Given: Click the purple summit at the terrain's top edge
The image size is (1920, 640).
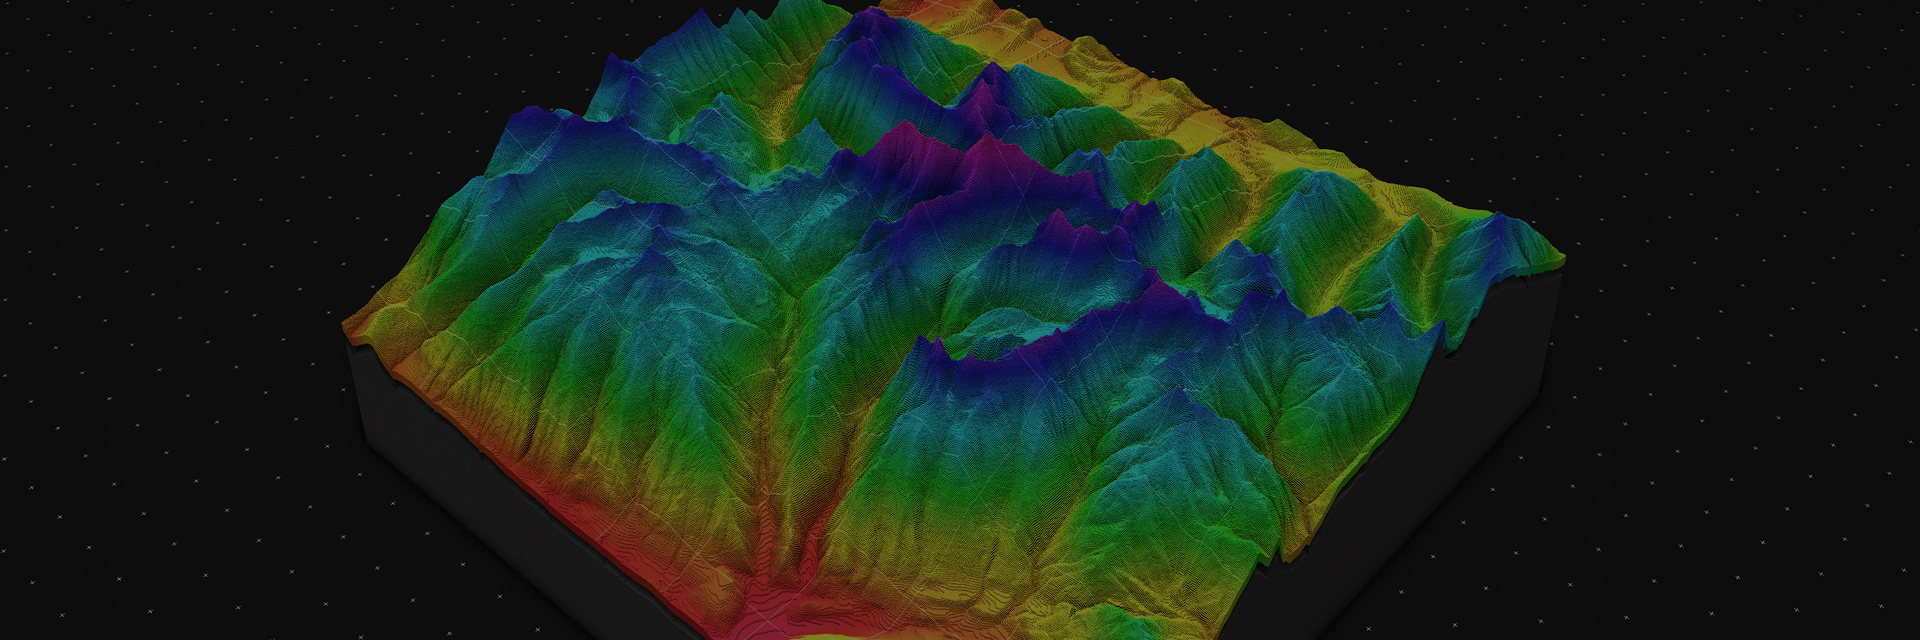Looking at the screenshot, I should [x=865, y=25].
